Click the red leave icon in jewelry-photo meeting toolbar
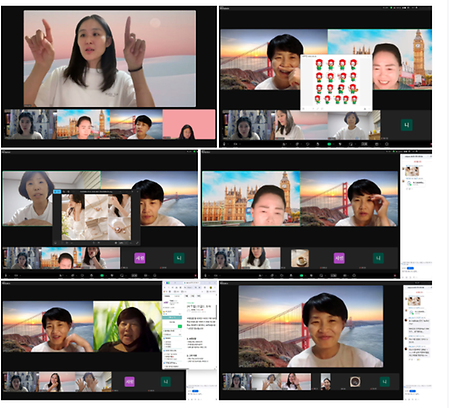The height and width of the screenshot is (408, 450). pyautogui.click(x=196, y=275)
